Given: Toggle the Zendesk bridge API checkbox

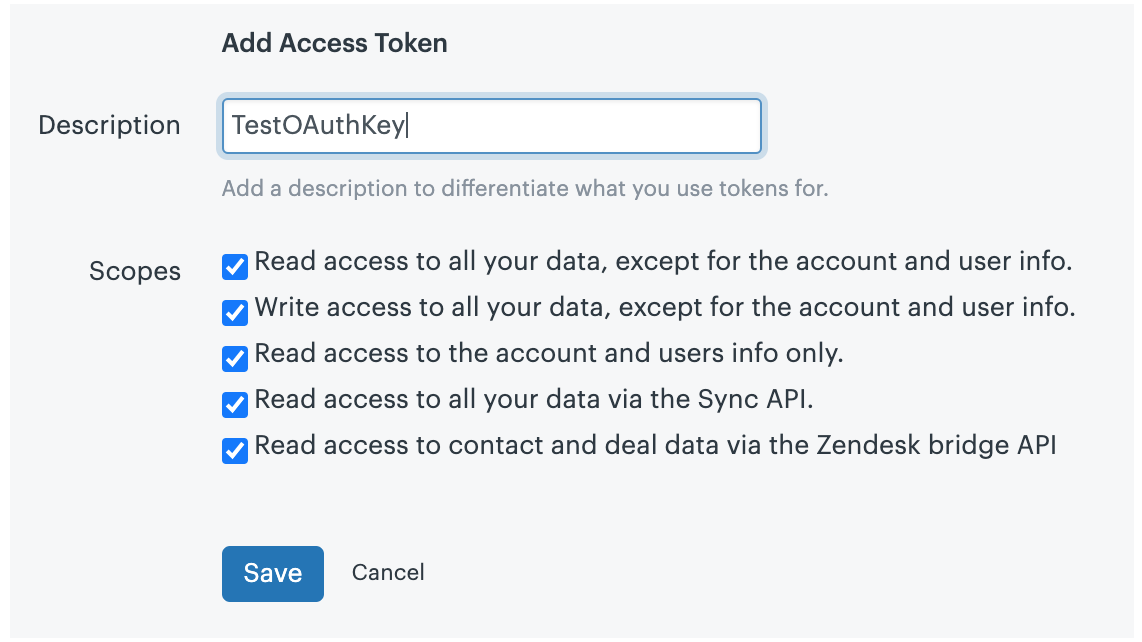Looking at the screenshot, I should coord(235,450).
